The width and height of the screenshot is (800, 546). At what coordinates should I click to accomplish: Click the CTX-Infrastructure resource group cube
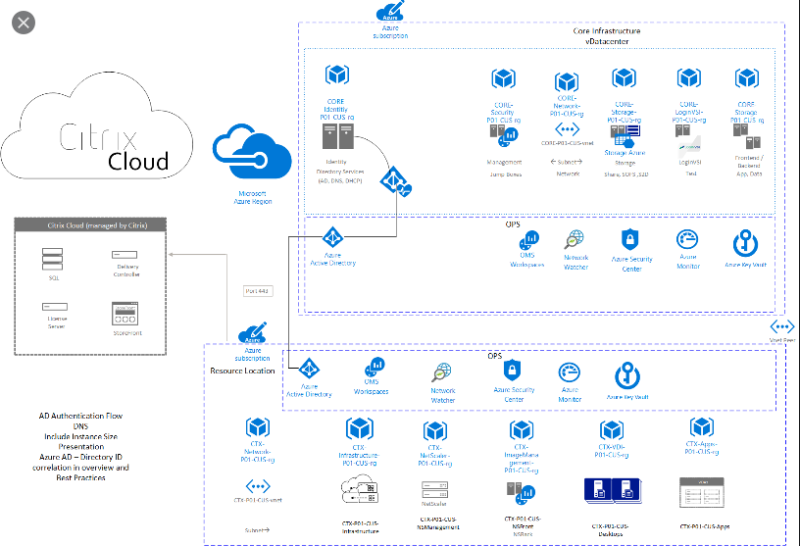tap(360, 429)
